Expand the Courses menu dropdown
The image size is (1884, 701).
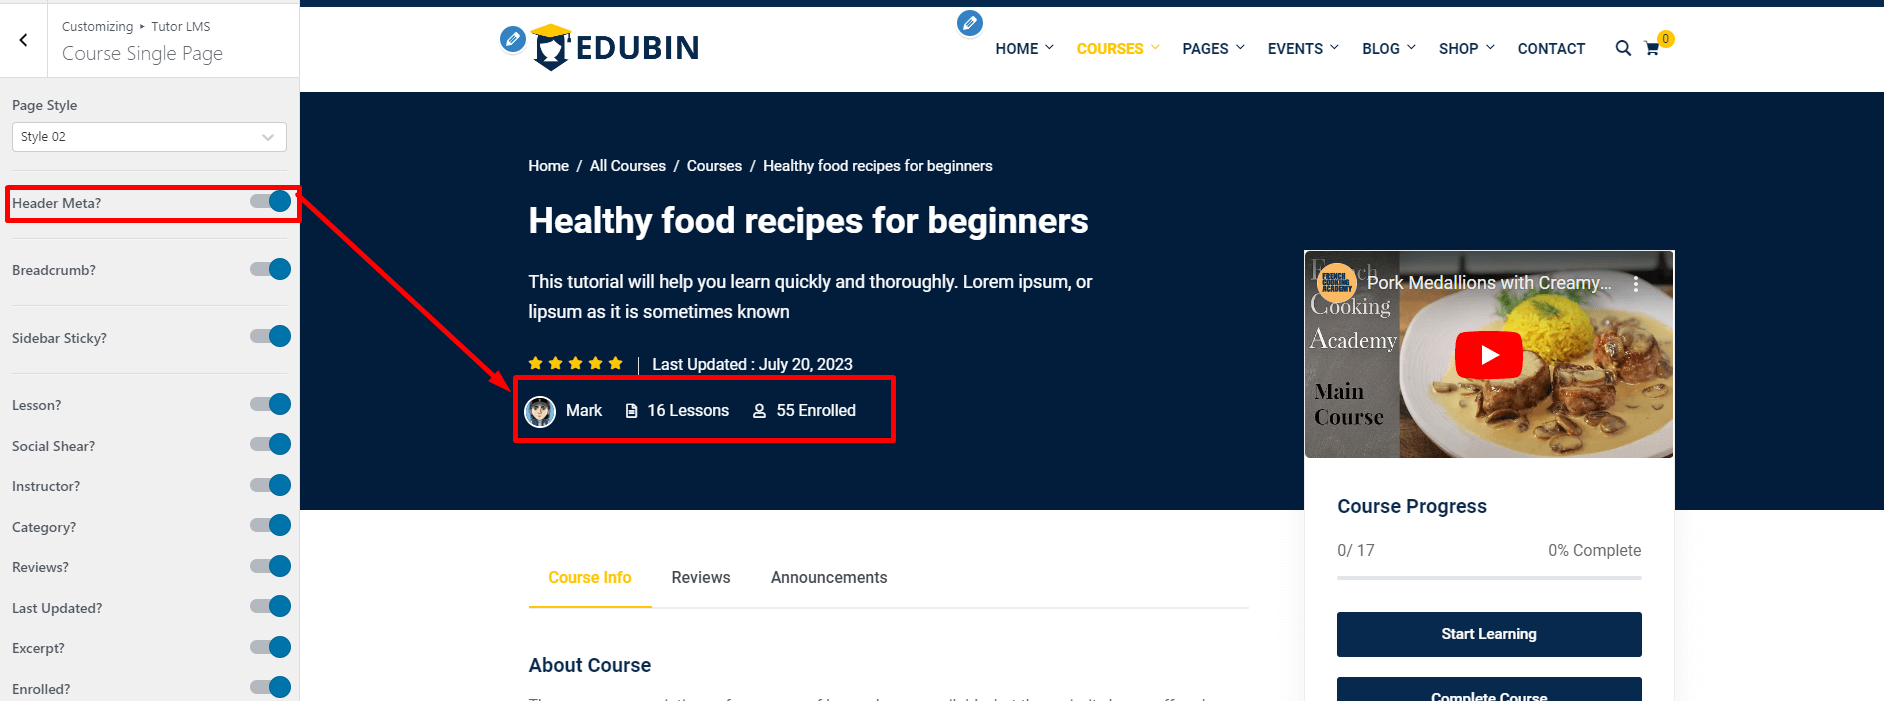click(x=1117, y=48)
